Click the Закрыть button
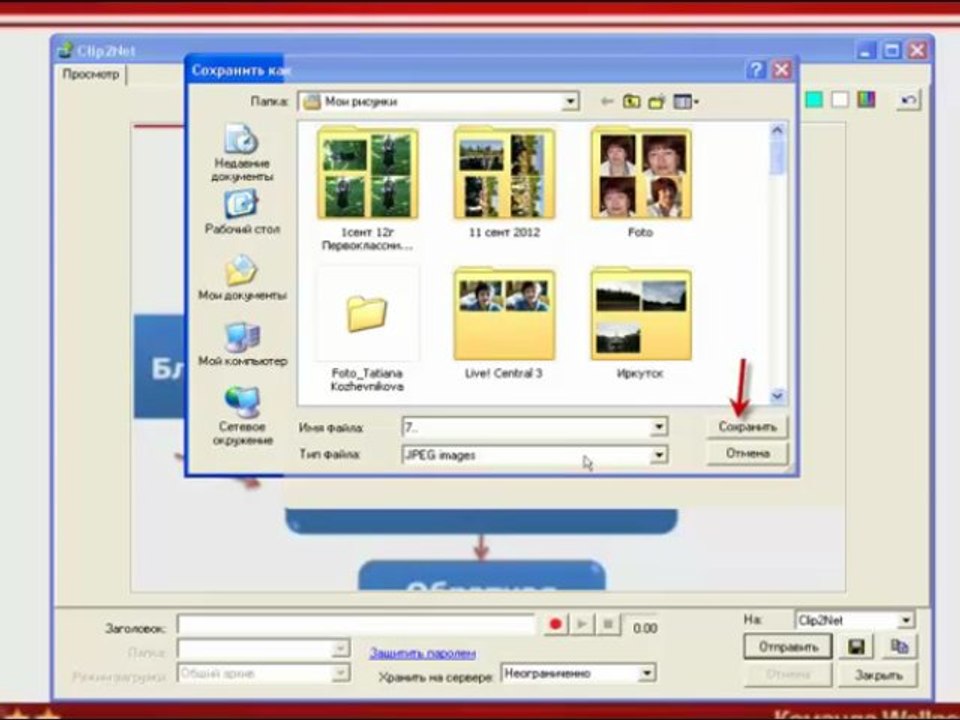960x720 pixels. click(x=879, y=675)
